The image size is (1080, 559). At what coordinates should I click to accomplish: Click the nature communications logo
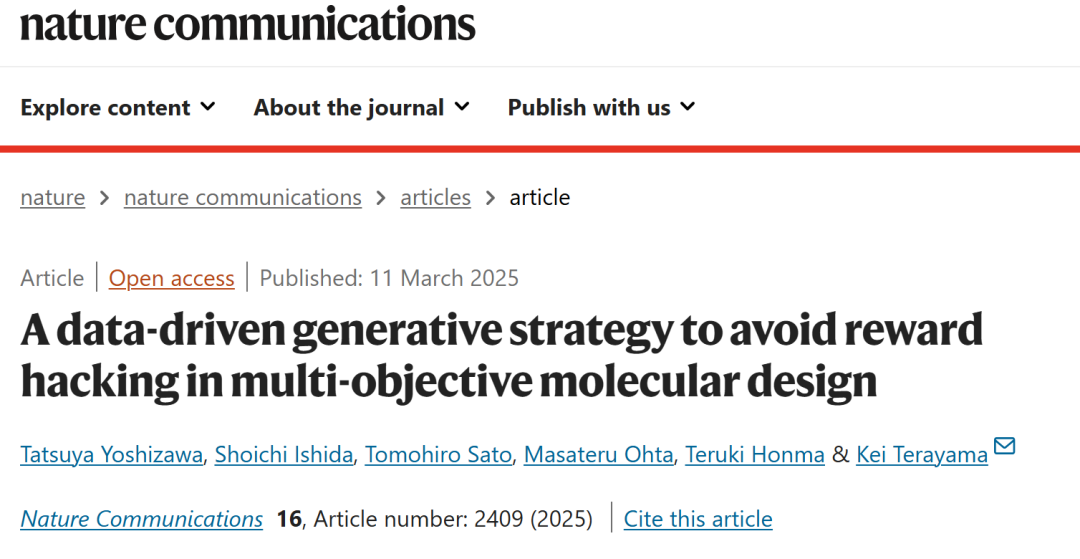(x=247, y=22)
